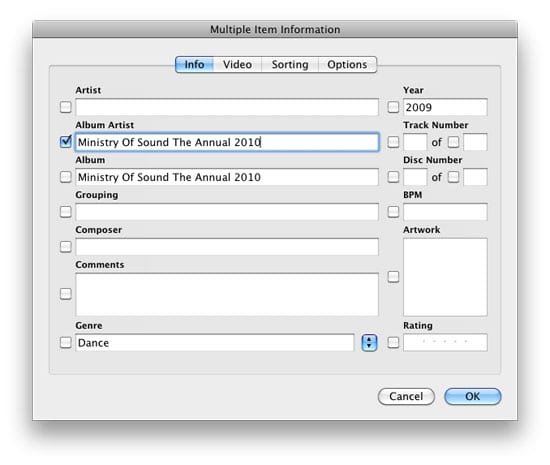Check the Rating checkbox

click(393, 342)
